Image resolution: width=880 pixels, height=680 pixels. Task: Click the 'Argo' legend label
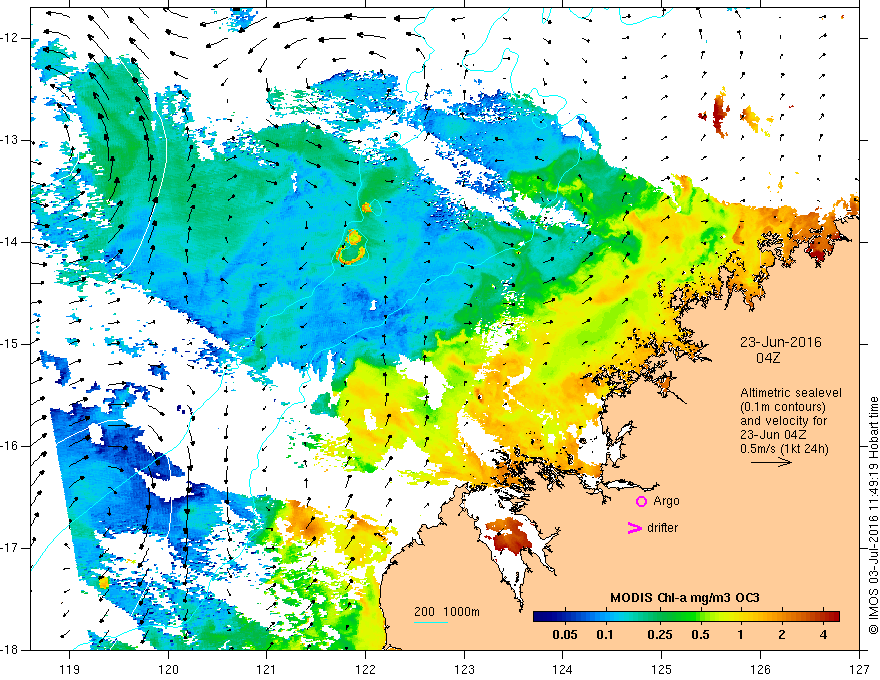(x=666, y=501)
